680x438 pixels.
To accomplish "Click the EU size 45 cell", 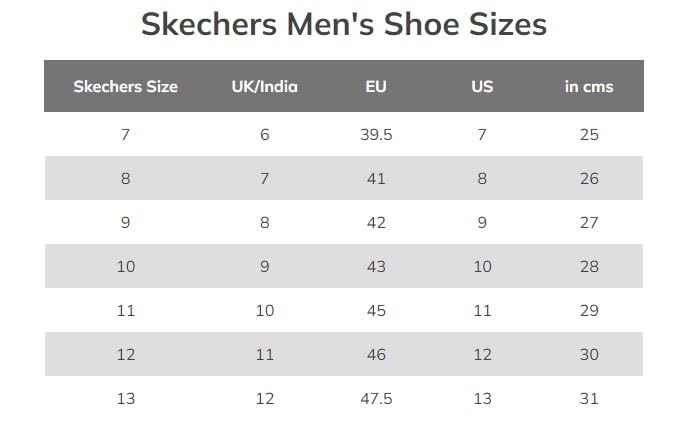I will tap(376, 311).
